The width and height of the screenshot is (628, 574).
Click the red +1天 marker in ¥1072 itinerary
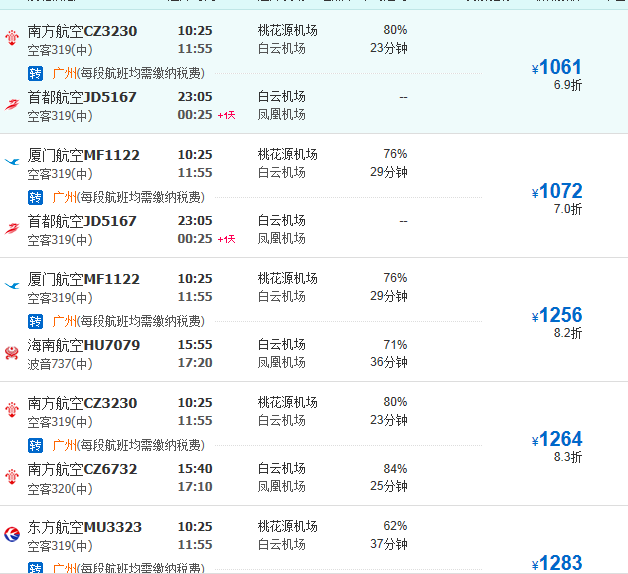[226, 239]
